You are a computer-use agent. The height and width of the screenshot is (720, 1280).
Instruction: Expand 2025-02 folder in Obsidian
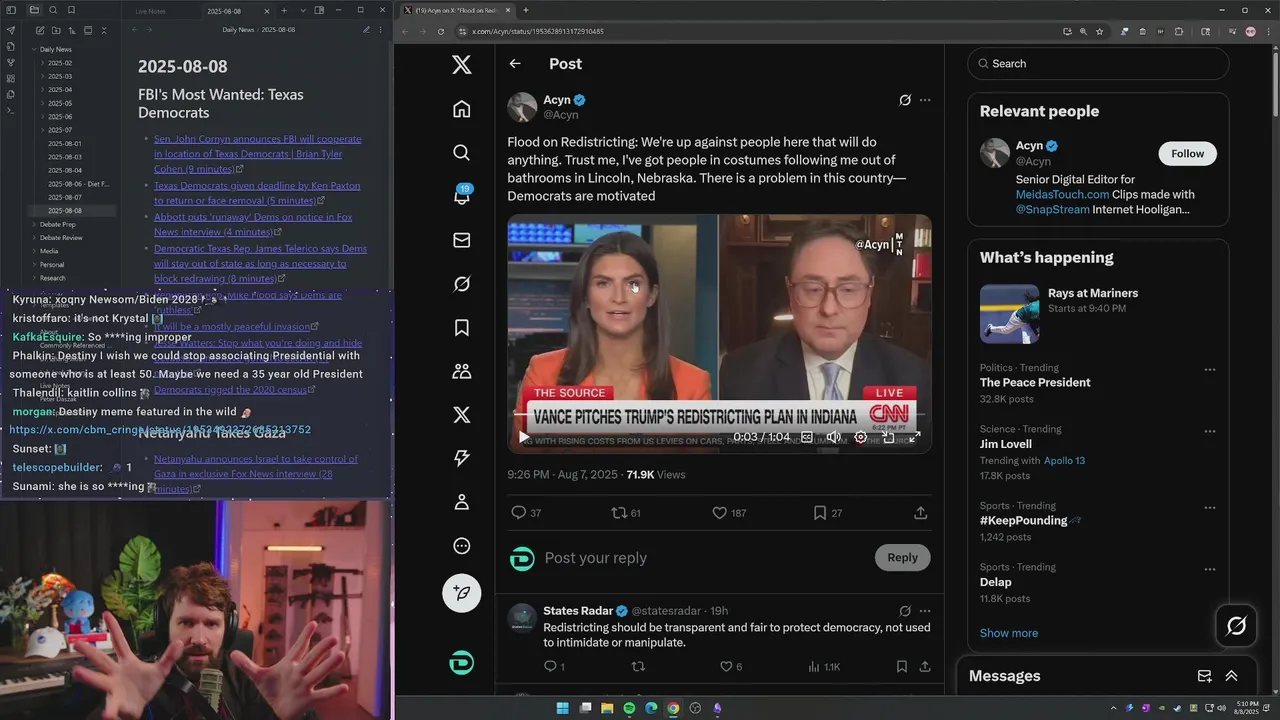43,63
